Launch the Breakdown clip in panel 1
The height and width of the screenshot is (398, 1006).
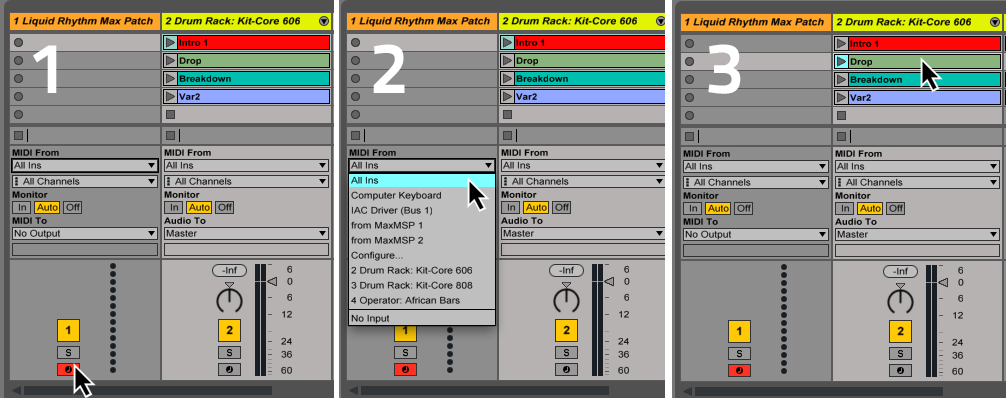pyautogui.click(x=171, y=79)
